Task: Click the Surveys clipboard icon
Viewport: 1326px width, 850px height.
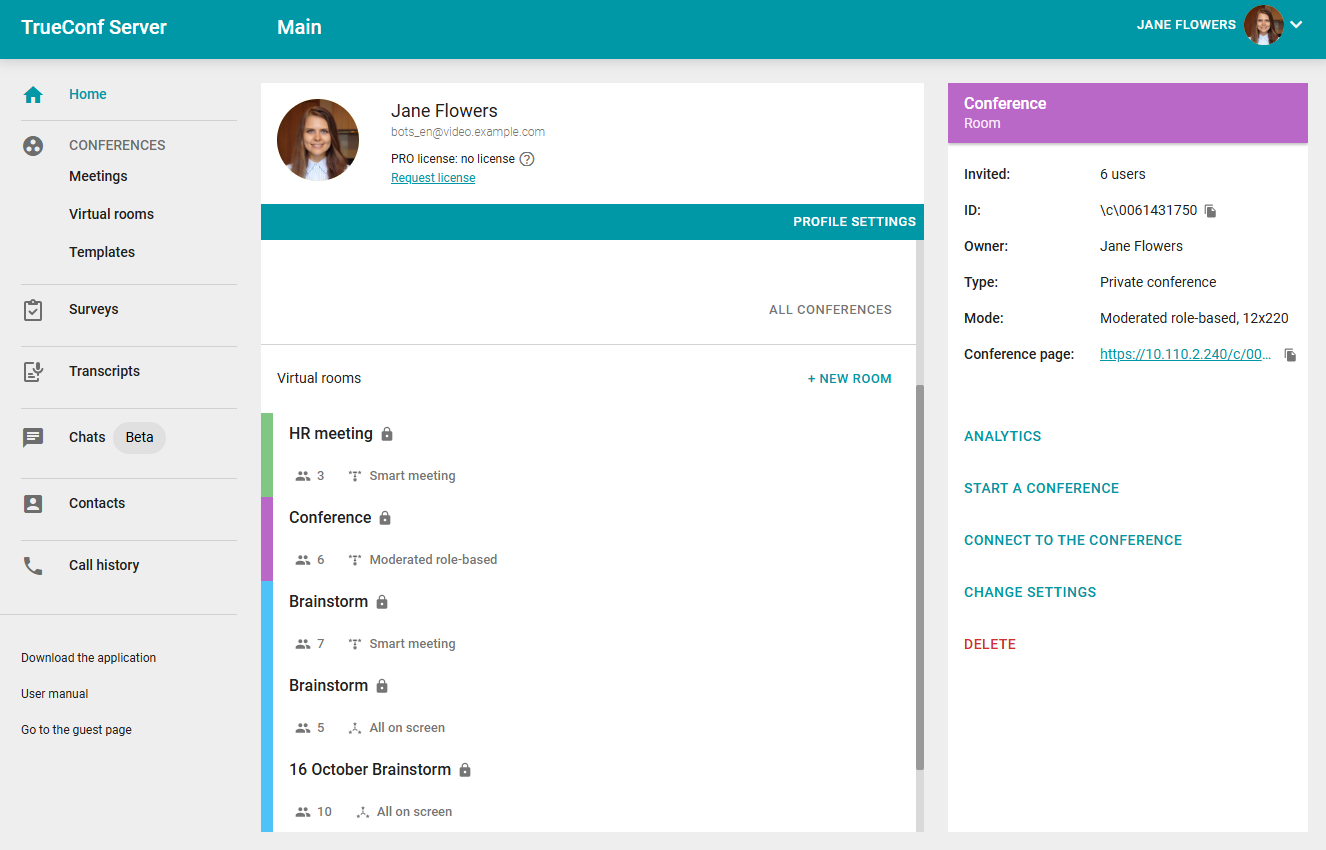Action: click(x=33, y=310)
